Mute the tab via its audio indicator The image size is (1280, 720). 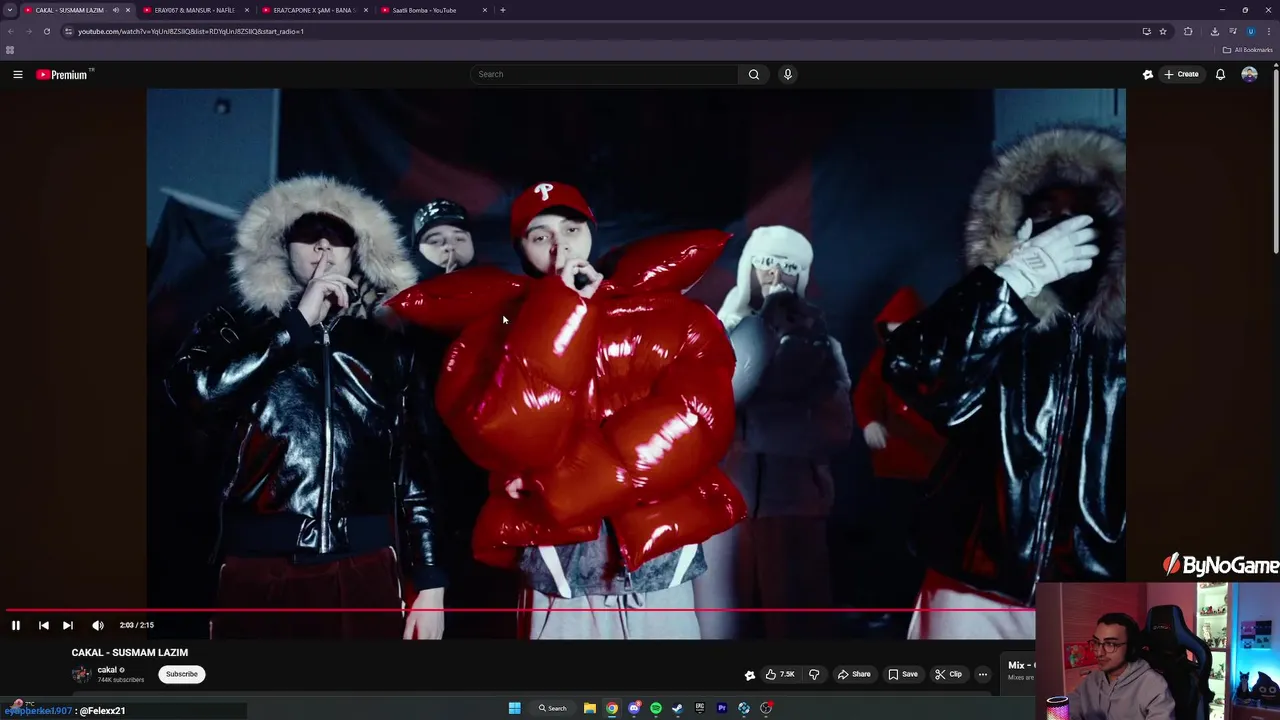tap(116, 10)
